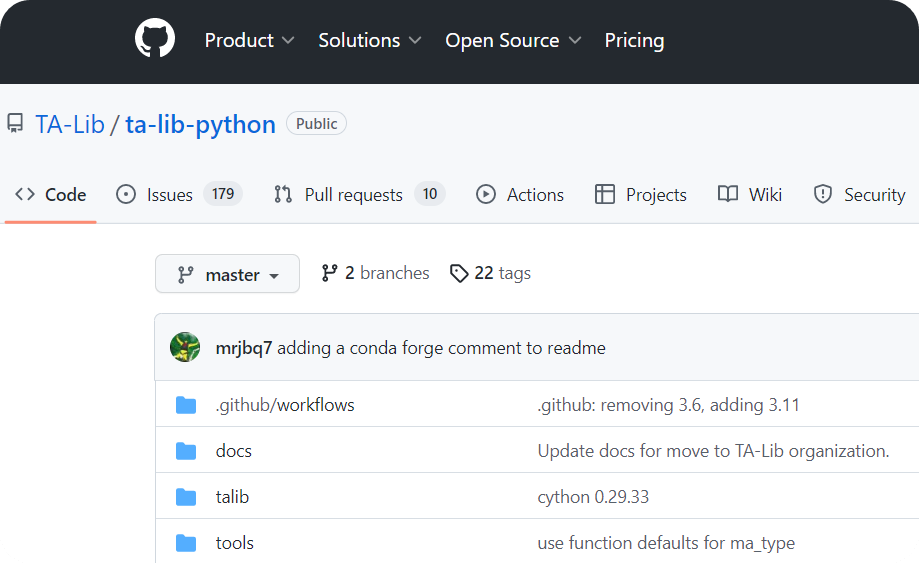Open the Wiki tab
Image resolution: width=919 pixels, height=563 pixels.
pos(750,195)
